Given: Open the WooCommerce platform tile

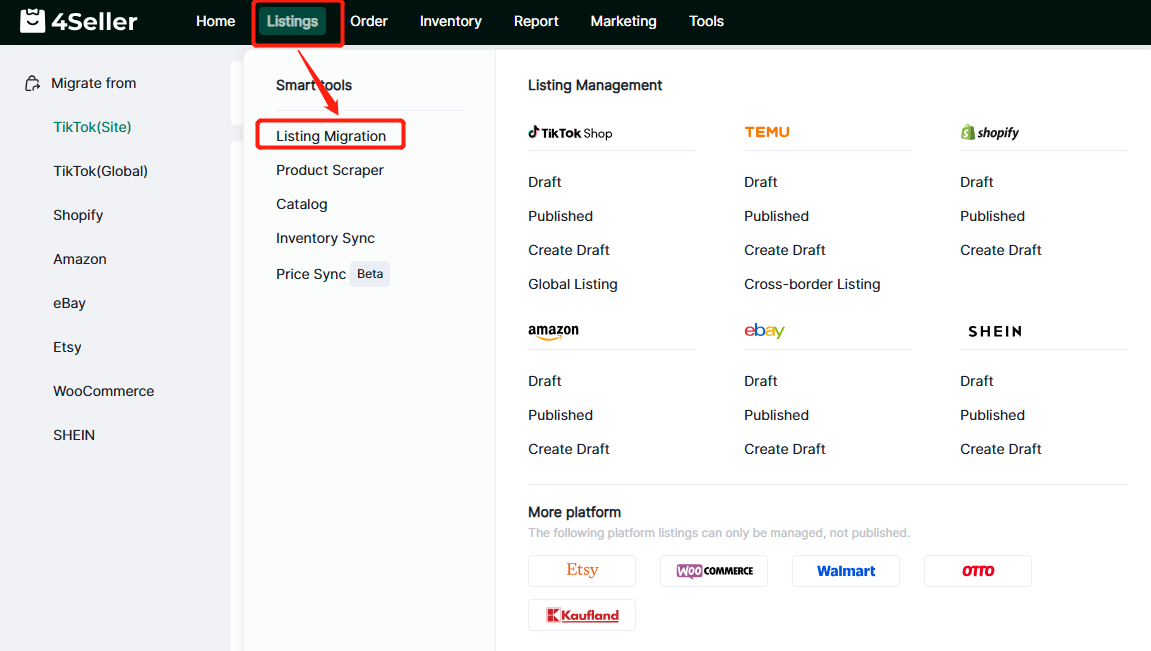Looking at the screenshot, I should click(714, 571).
